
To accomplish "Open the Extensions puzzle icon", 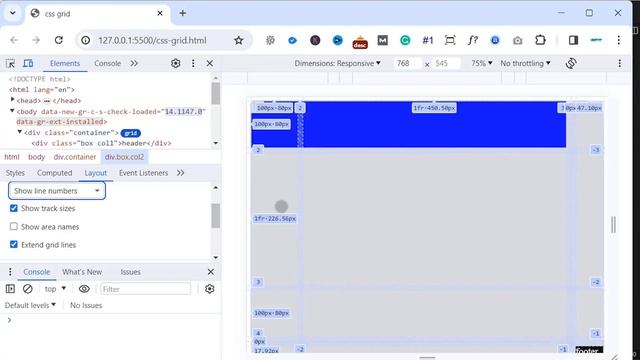I will pos(540,40).
